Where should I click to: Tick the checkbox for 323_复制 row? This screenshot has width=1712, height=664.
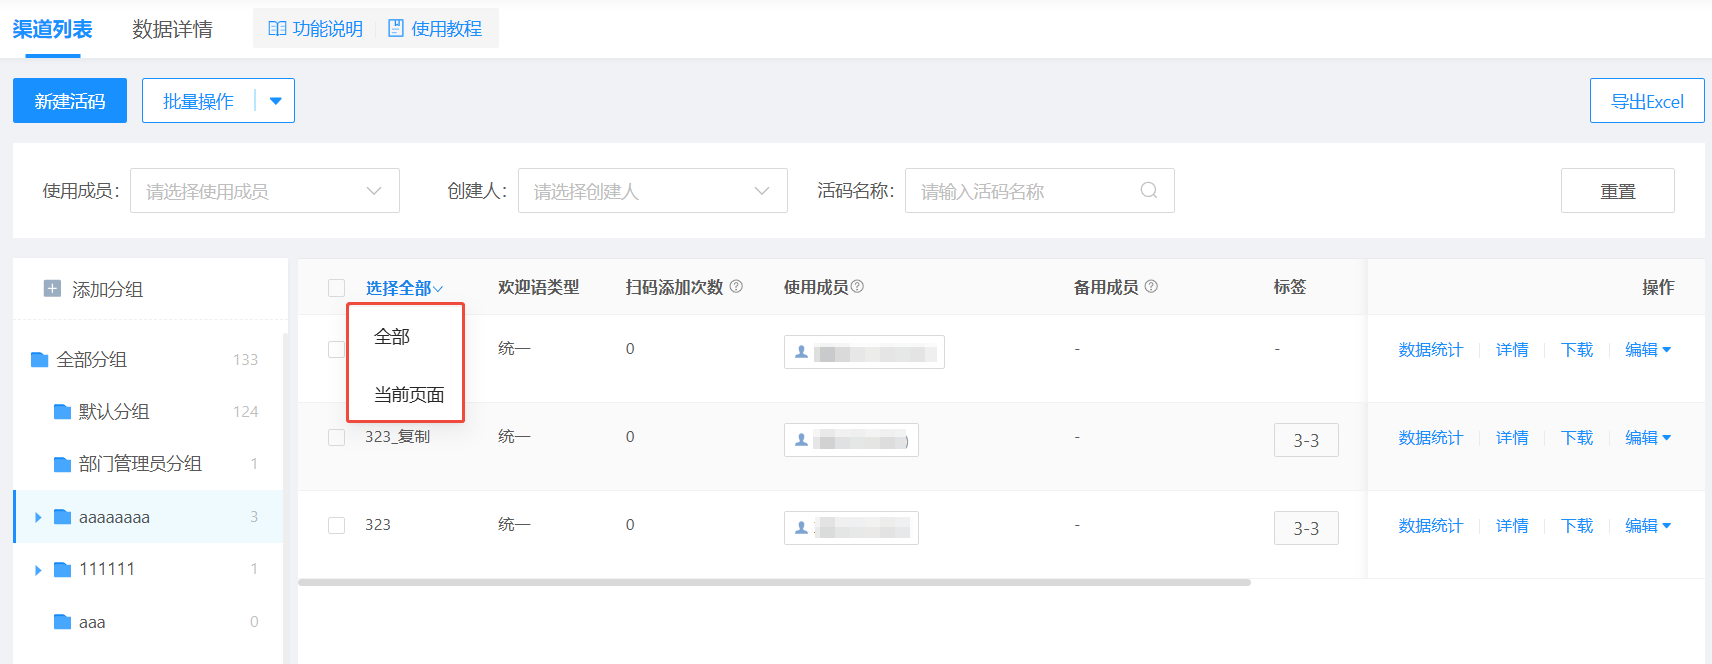(336, 437)
